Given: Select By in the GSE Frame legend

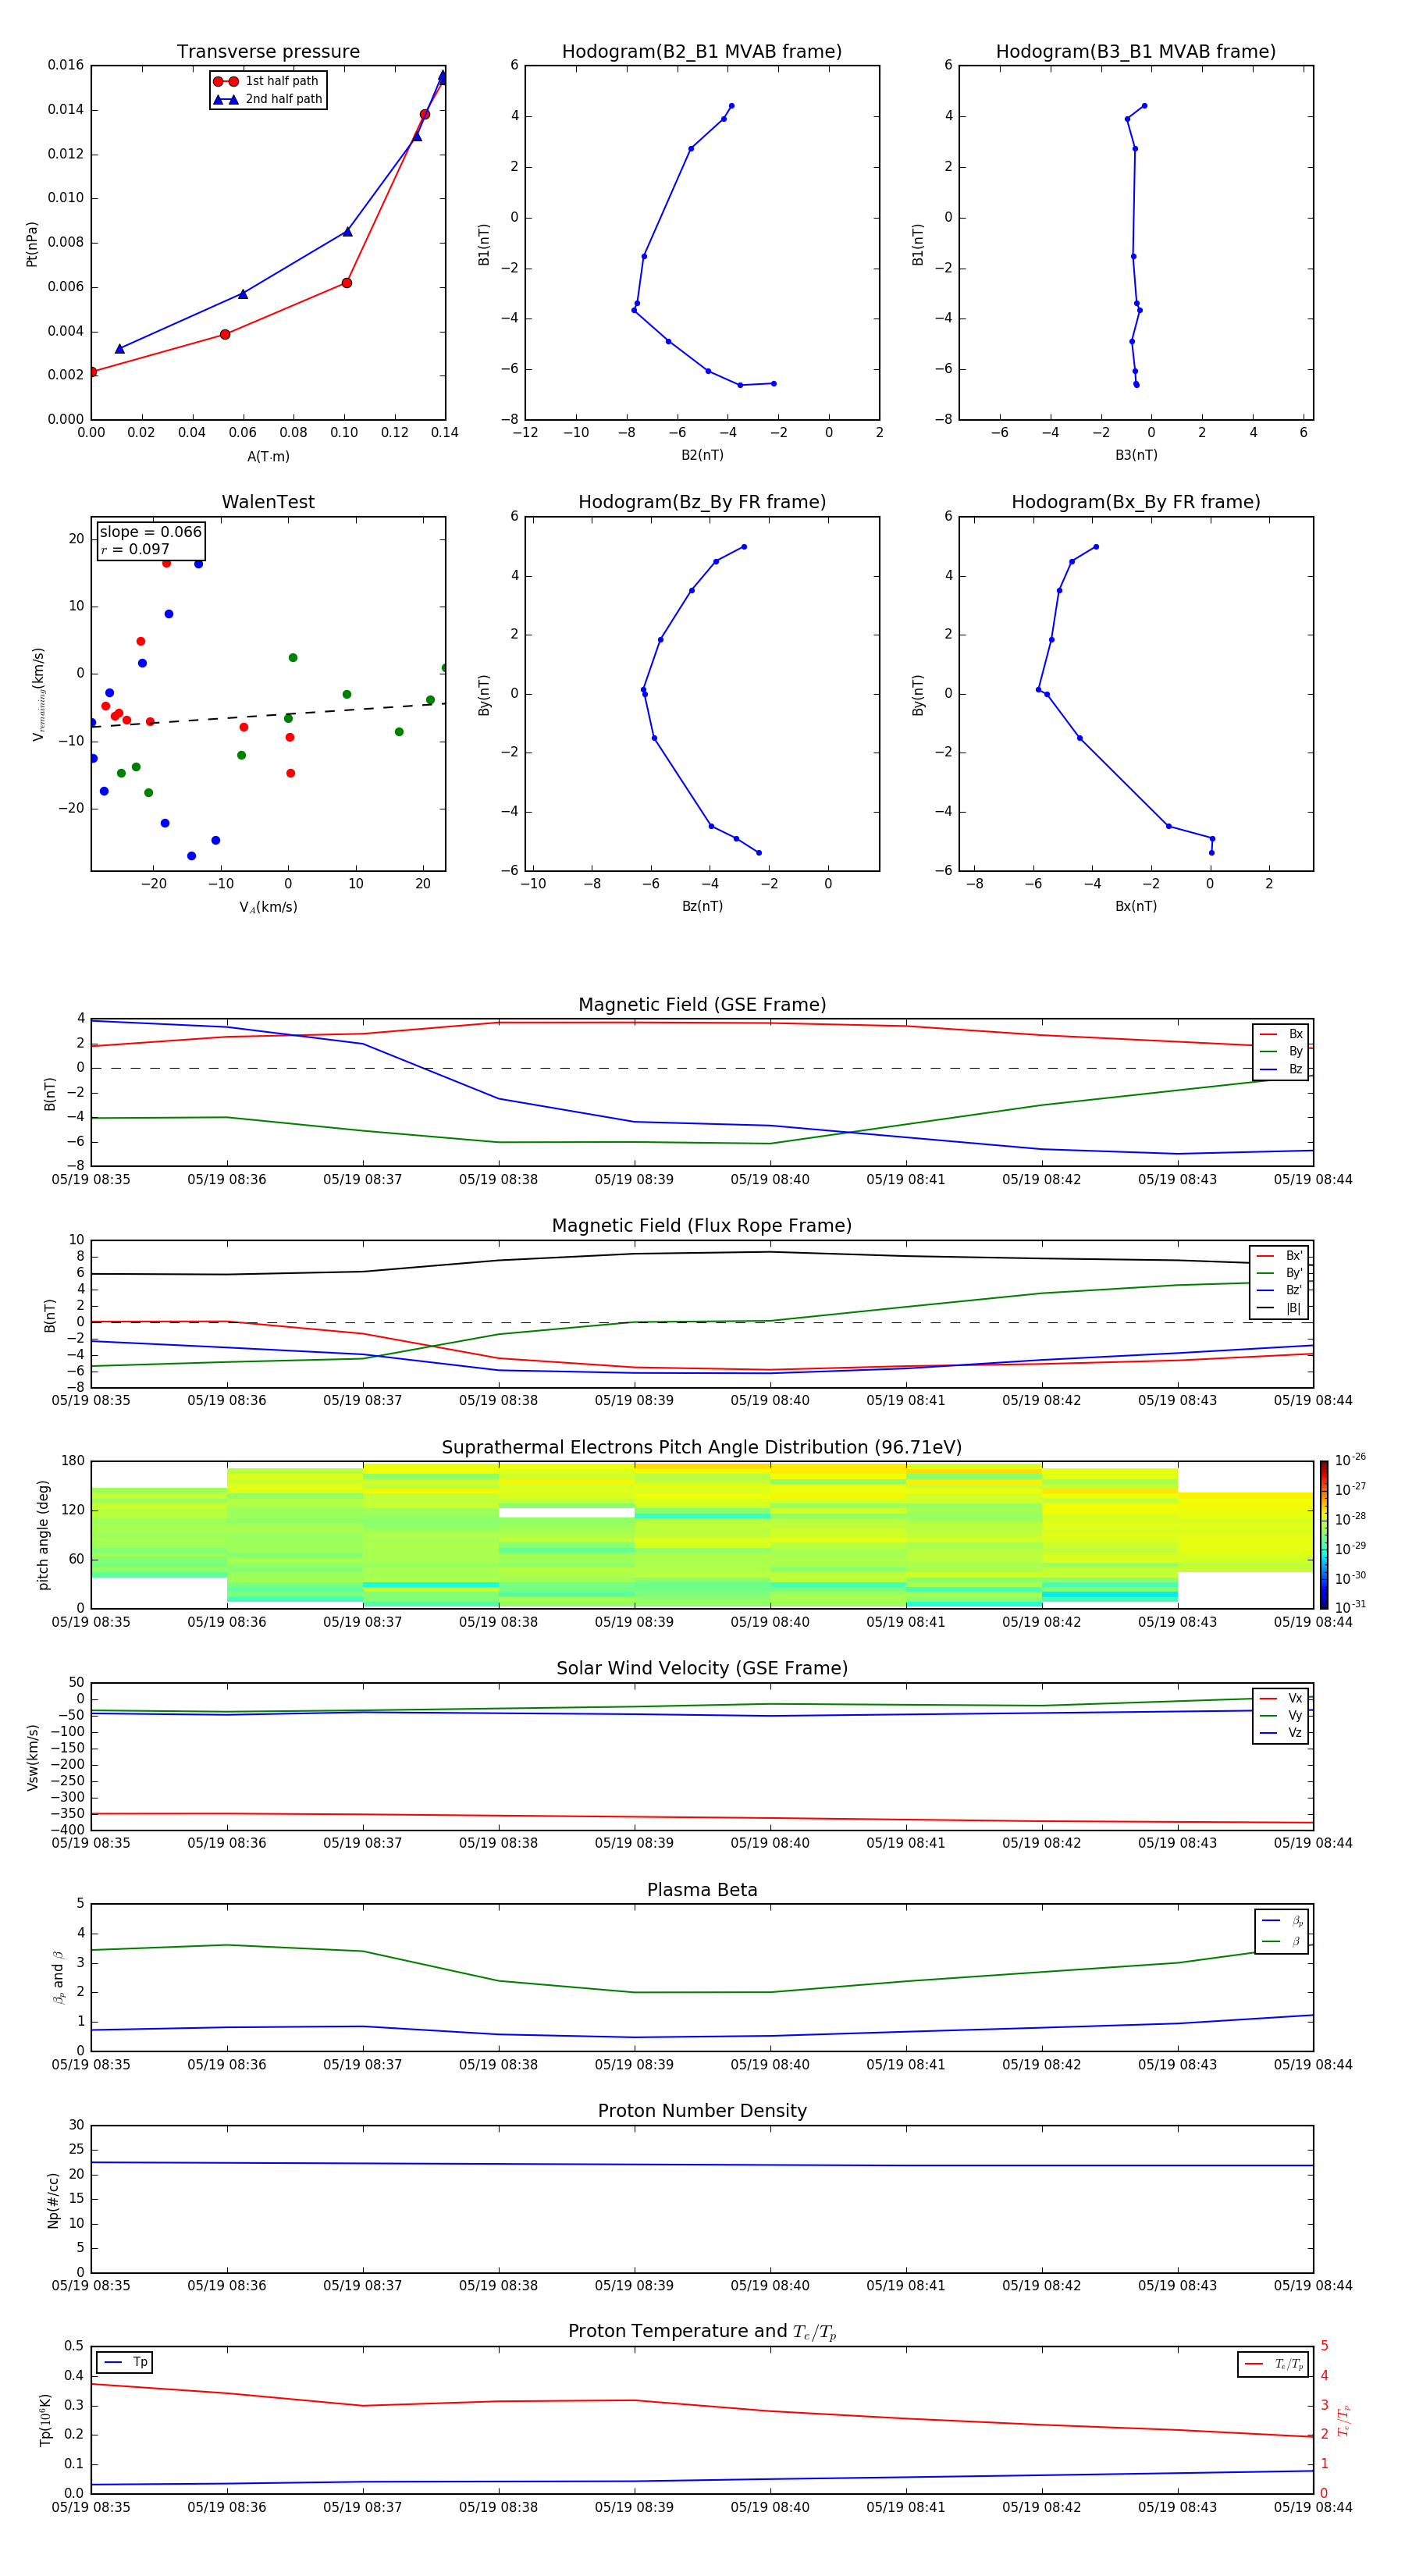Looking at the screenshot, I should click(x=1281, y=1051).
